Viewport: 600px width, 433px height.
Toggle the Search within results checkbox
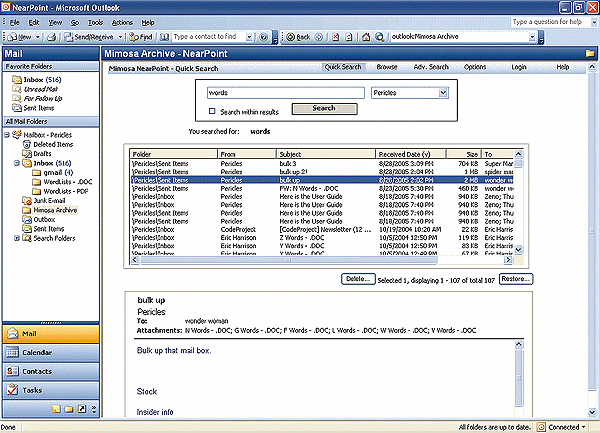tap(212, 111)
